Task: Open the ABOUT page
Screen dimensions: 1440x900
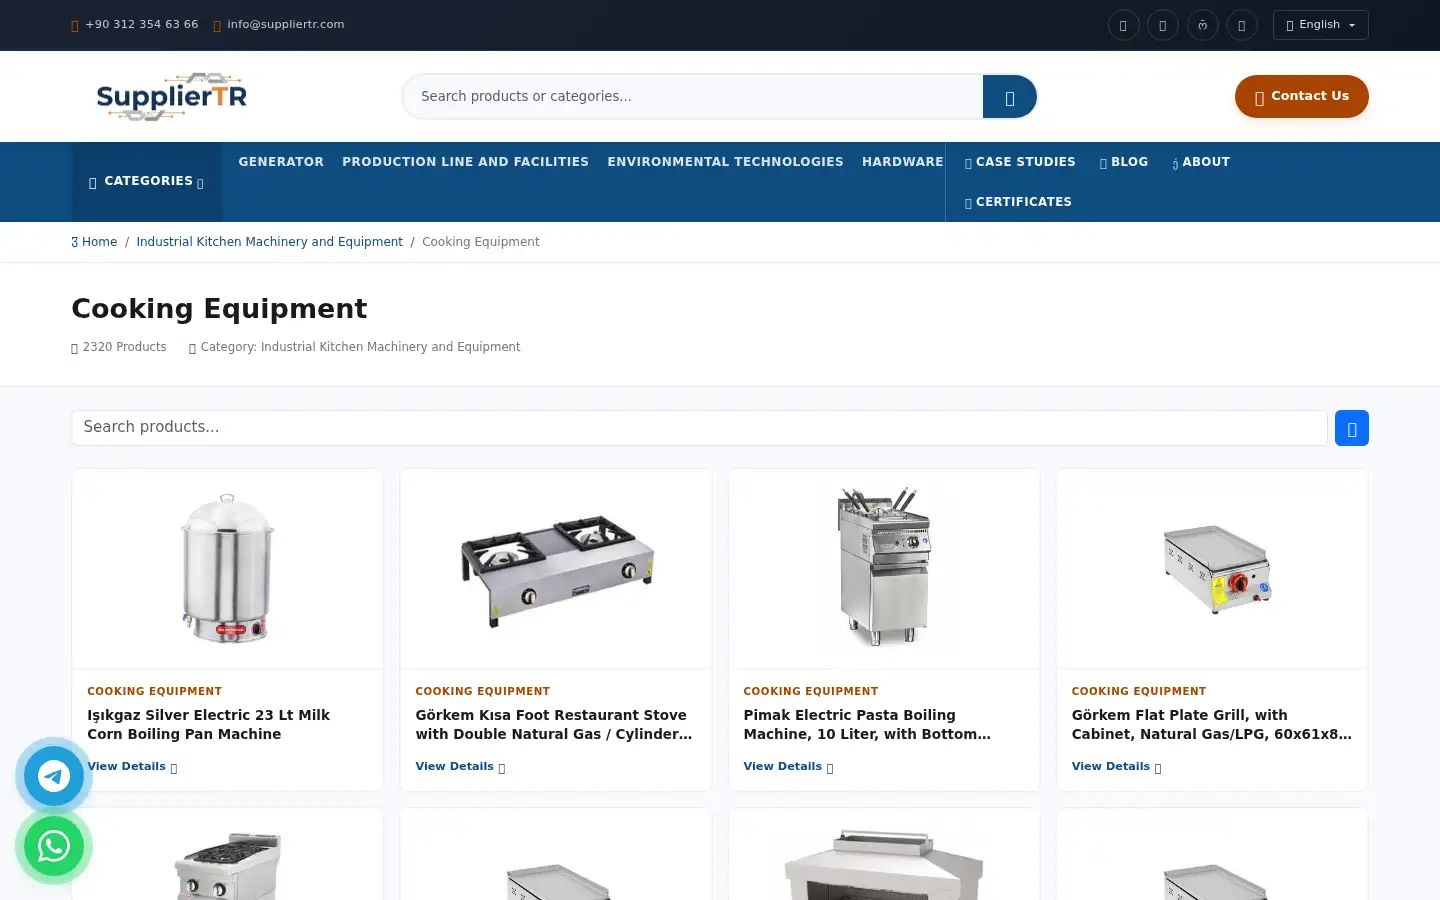Action: point(1201,162)
